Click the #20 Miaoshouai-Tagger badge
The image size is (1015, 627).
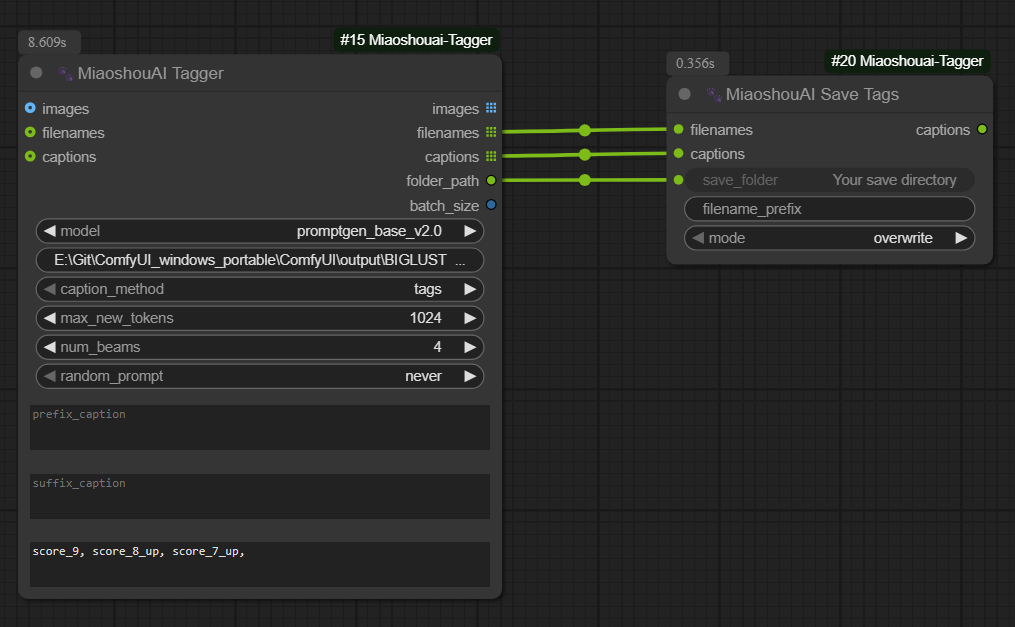point(907,61)
